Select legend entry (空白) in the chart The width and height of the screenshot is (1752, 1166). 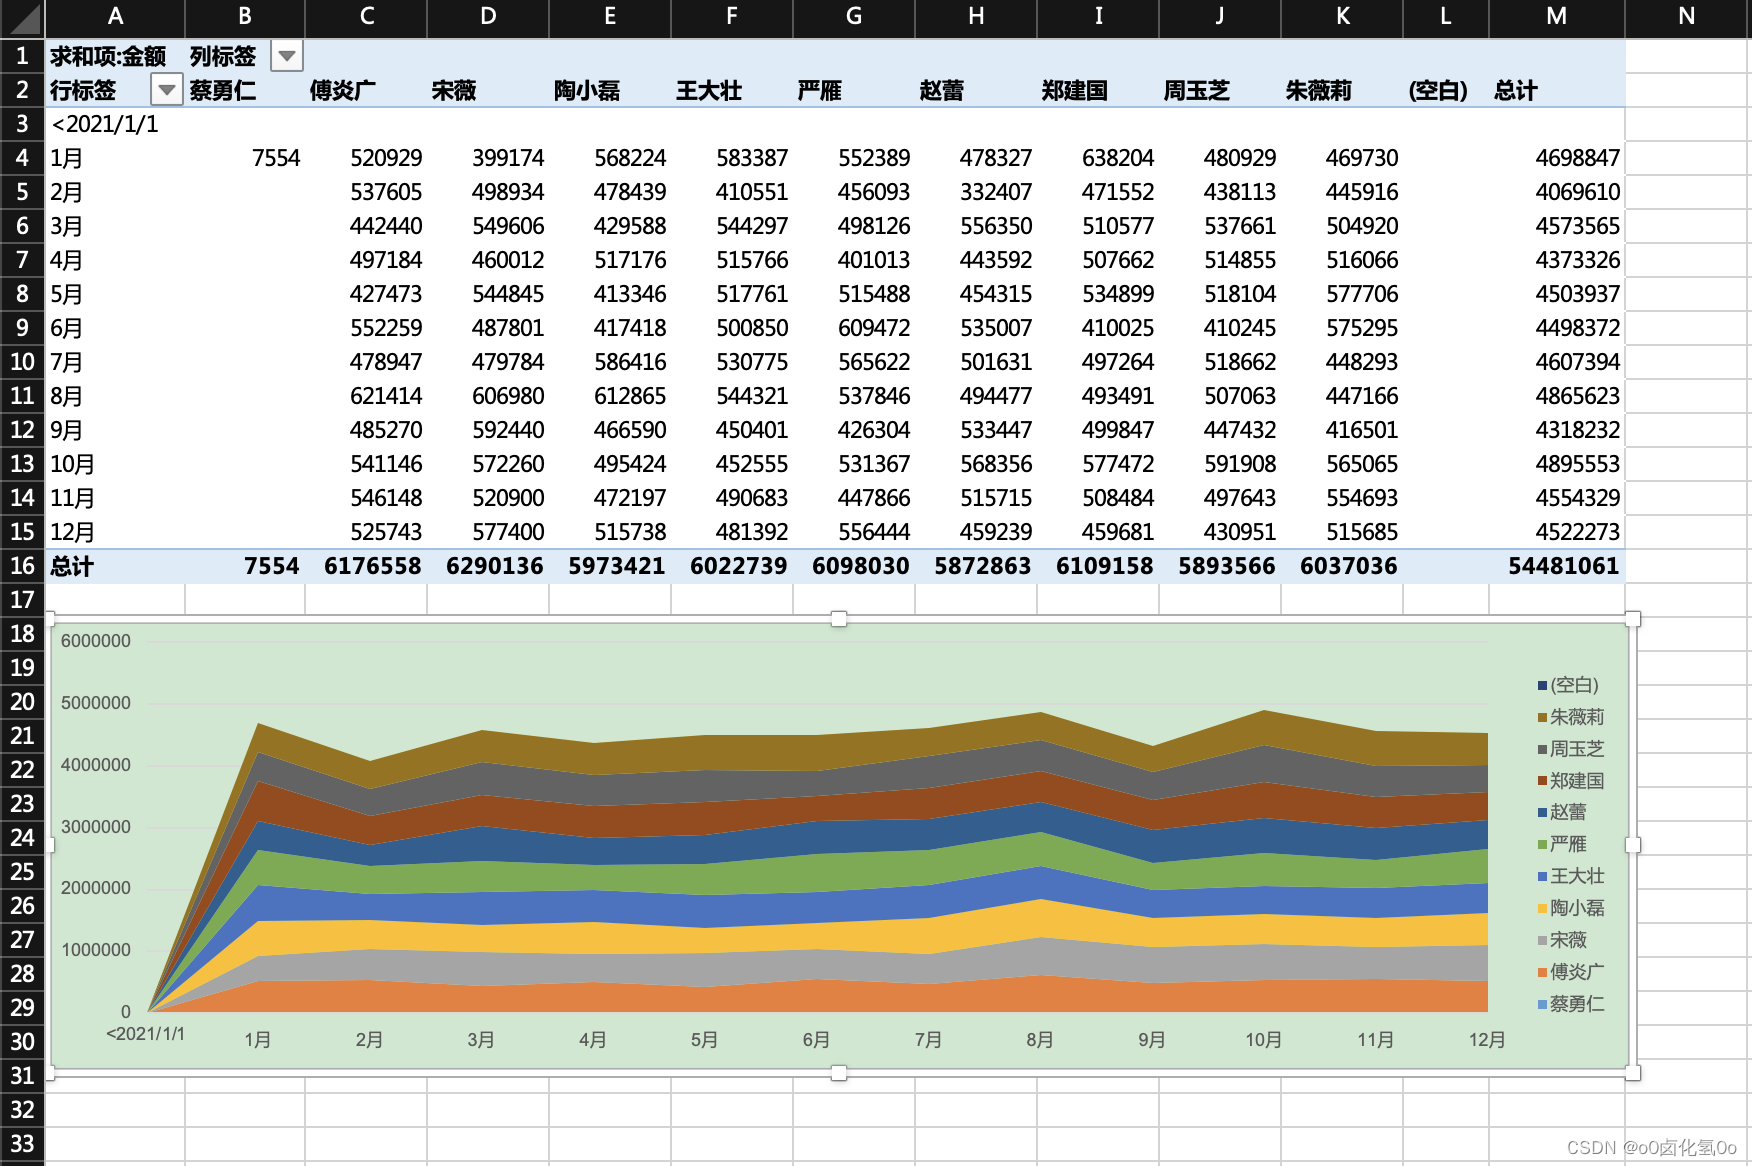pos(1572,686)
